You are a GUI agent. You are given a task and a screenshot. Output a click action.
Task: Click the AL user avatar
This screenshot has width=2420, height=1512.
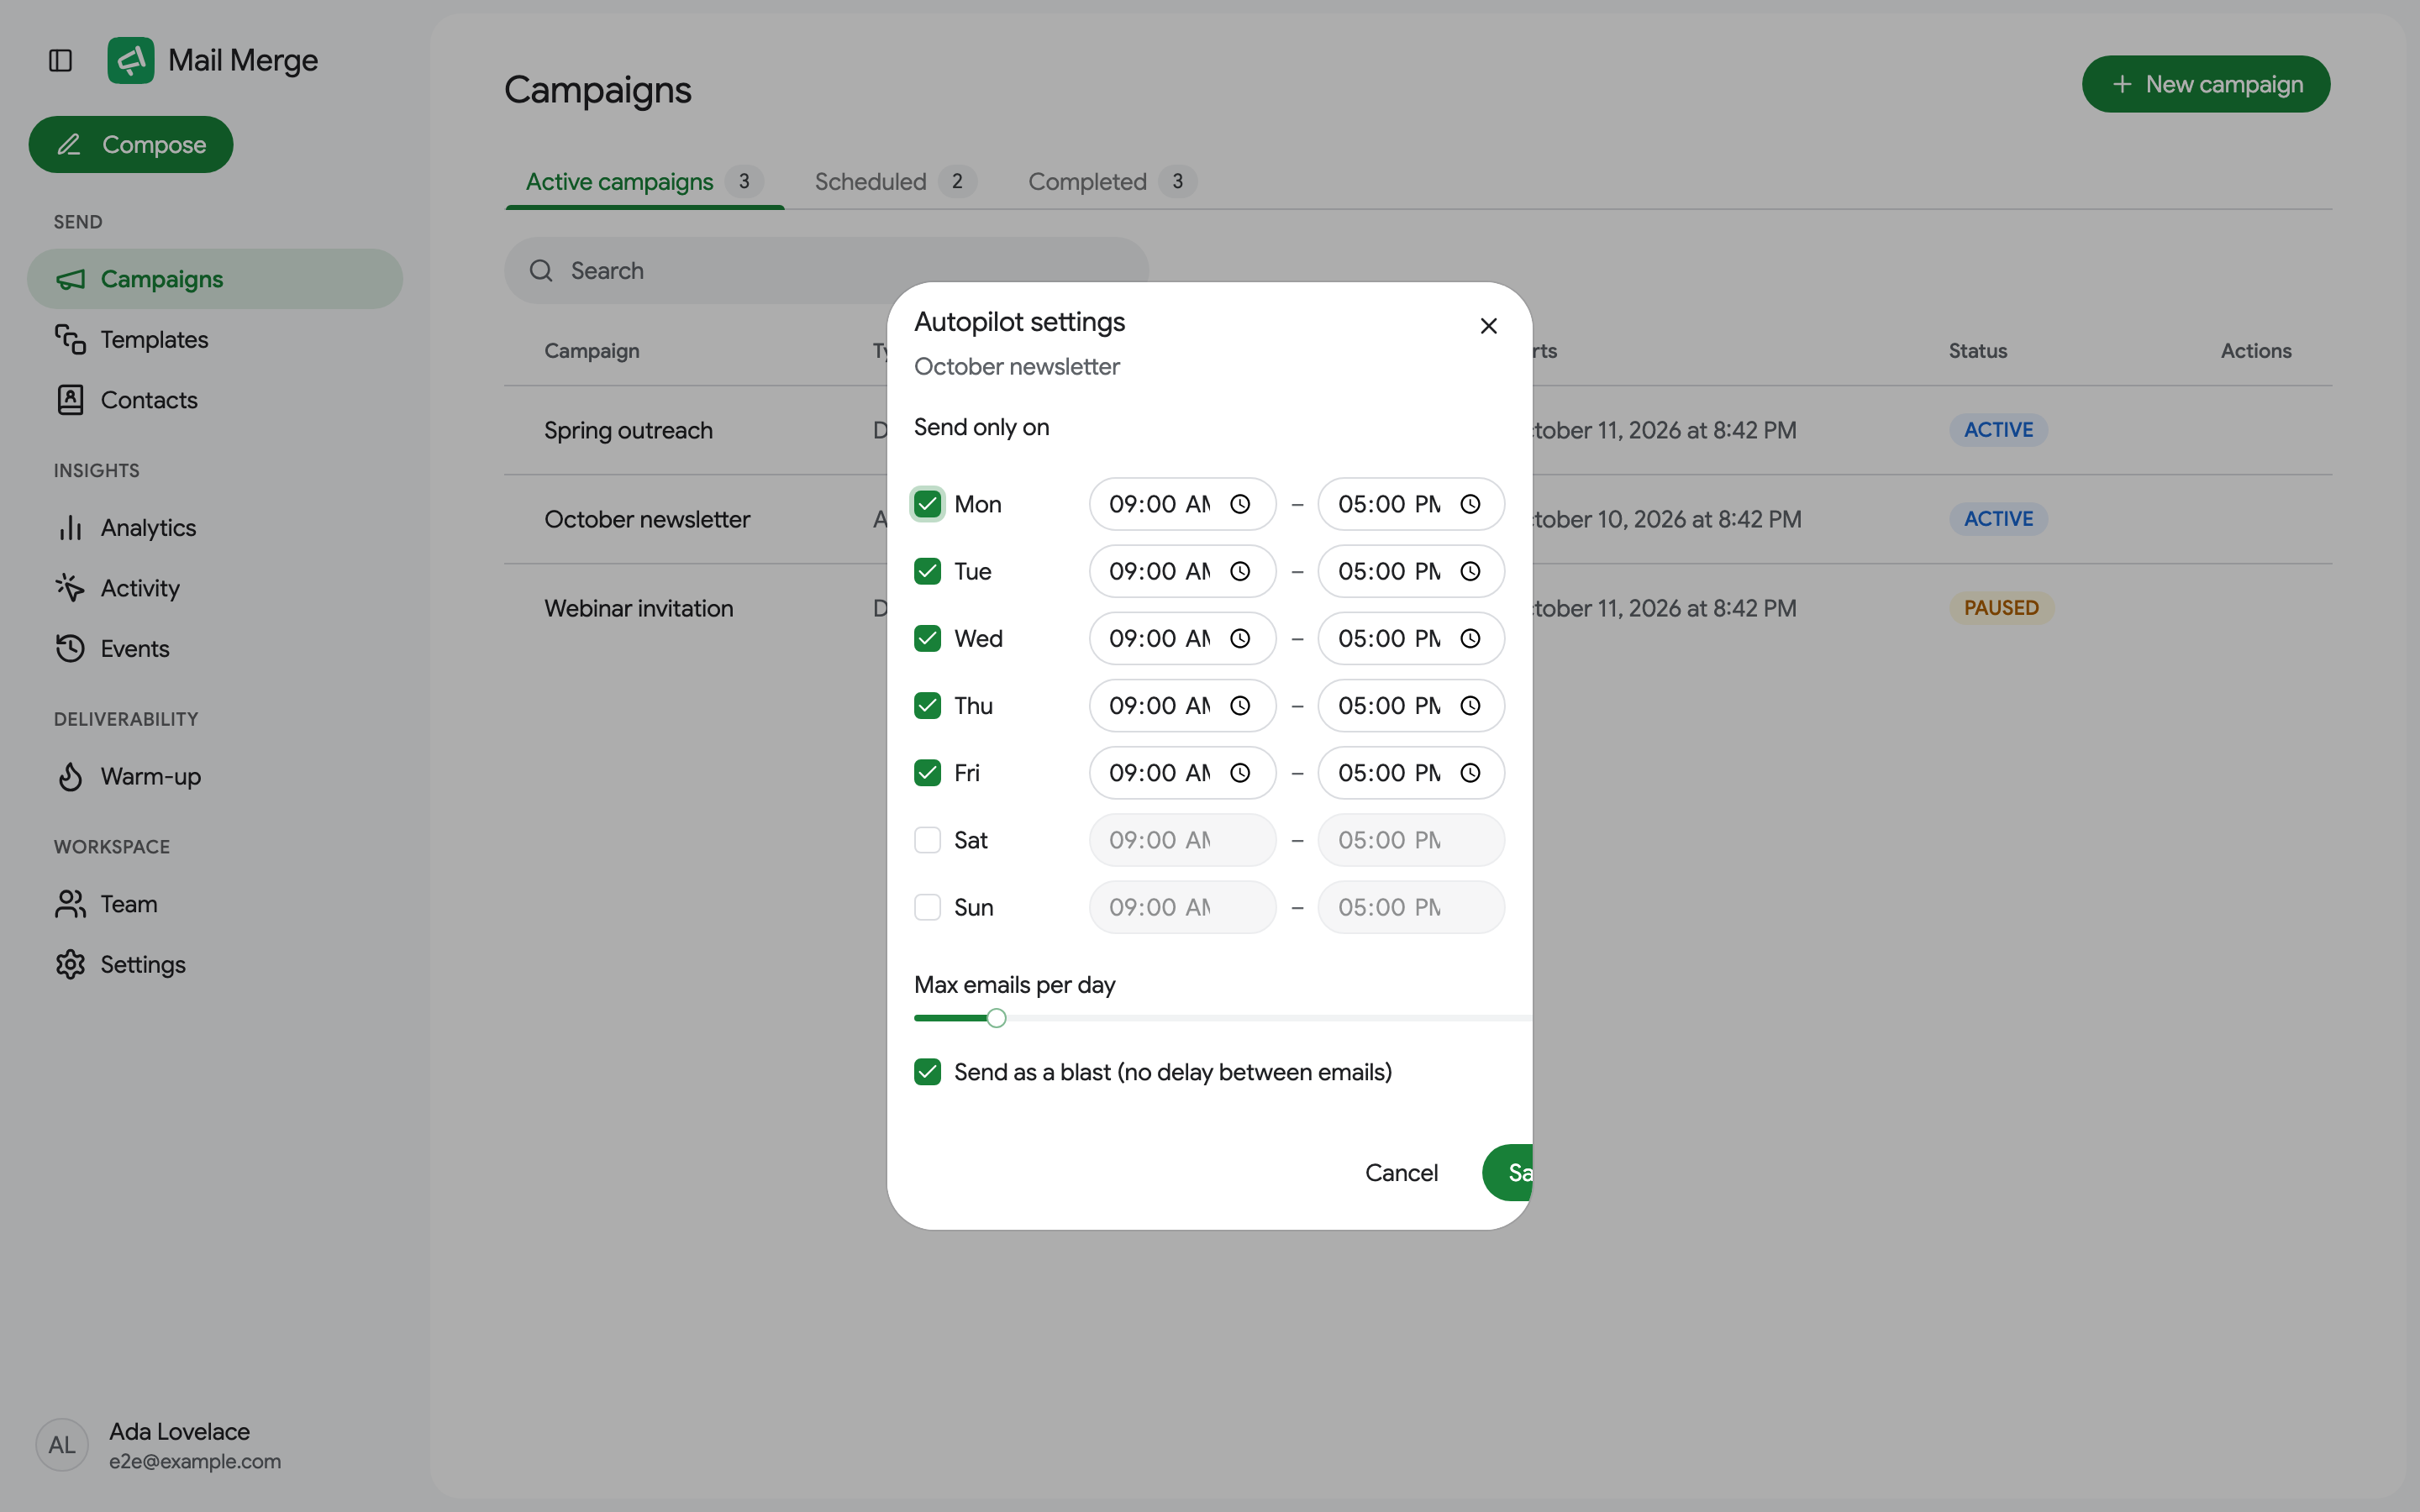pyautogui.click(x=62, y=1445)
